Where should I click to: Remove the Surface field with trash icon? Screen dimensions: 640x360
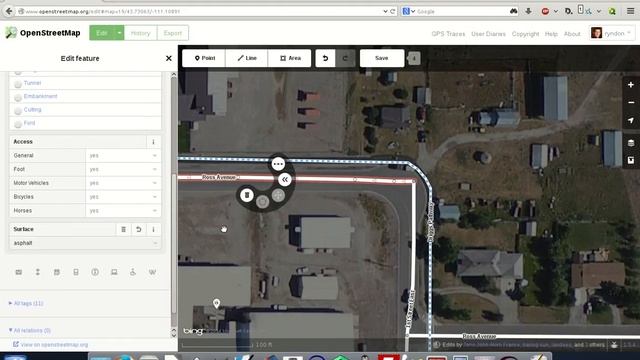pyautogui.click(x=124, y=229)
